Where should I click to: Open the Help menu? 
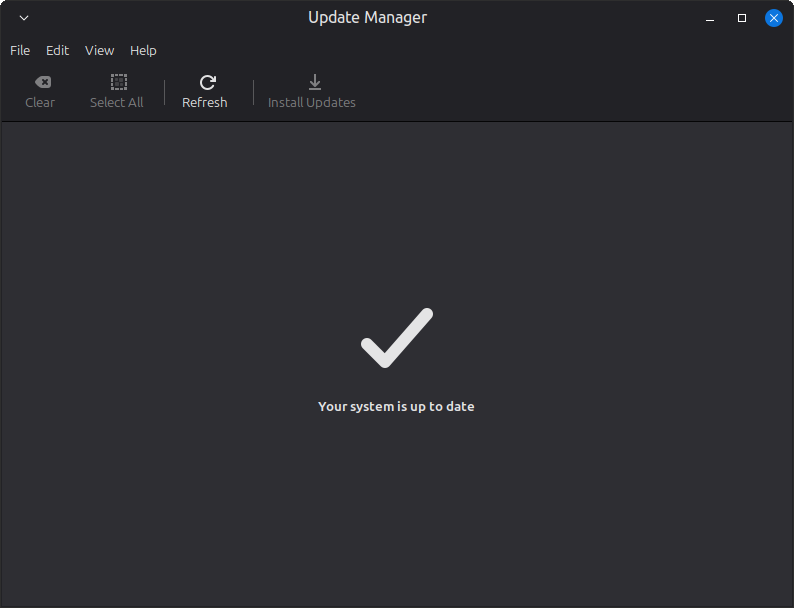(143, 51)
